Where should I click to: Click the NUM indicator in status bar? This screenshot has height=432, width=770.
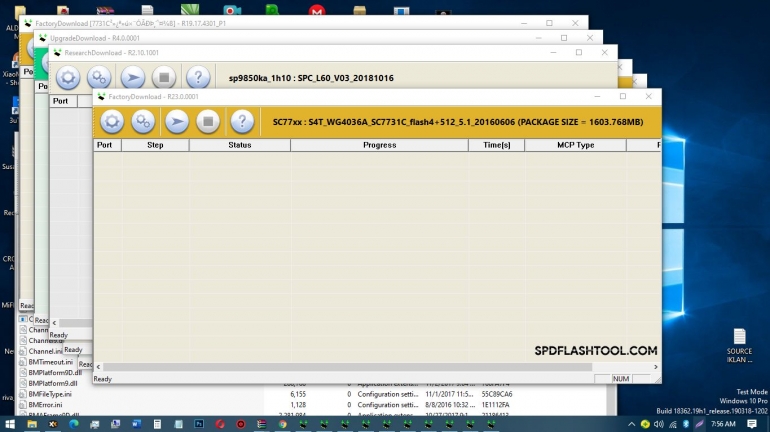(621, 378)
